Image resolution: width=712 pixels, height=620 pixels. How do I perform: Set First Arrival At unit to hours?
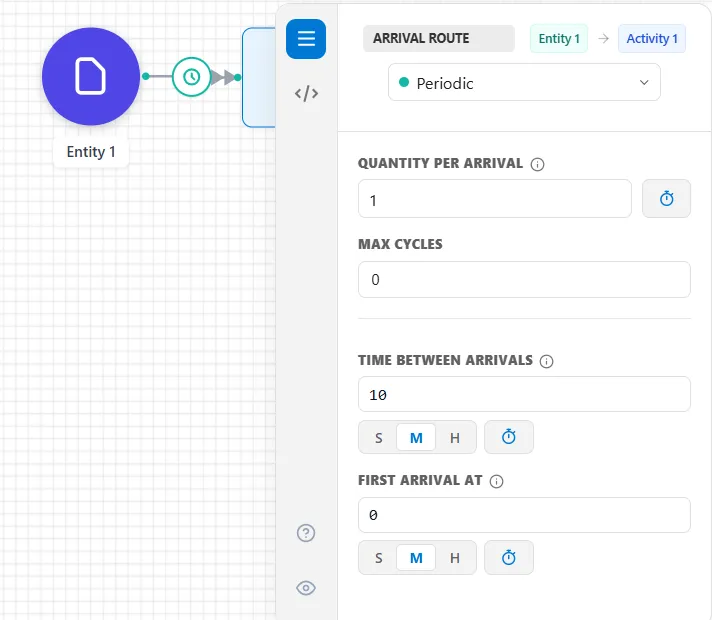coord(455,557)
